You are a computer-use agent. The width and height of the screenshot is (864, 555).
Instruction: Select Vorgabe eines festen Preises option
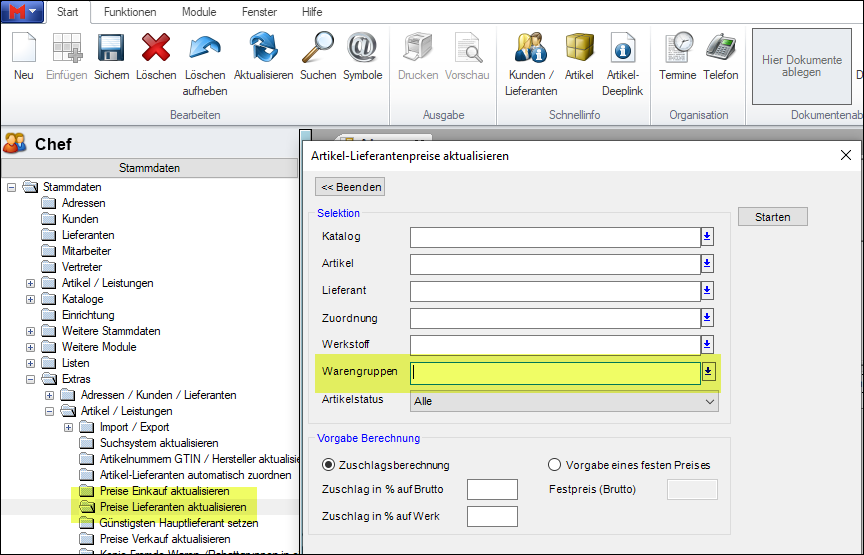pyautogui.click(x=555, y=465)
